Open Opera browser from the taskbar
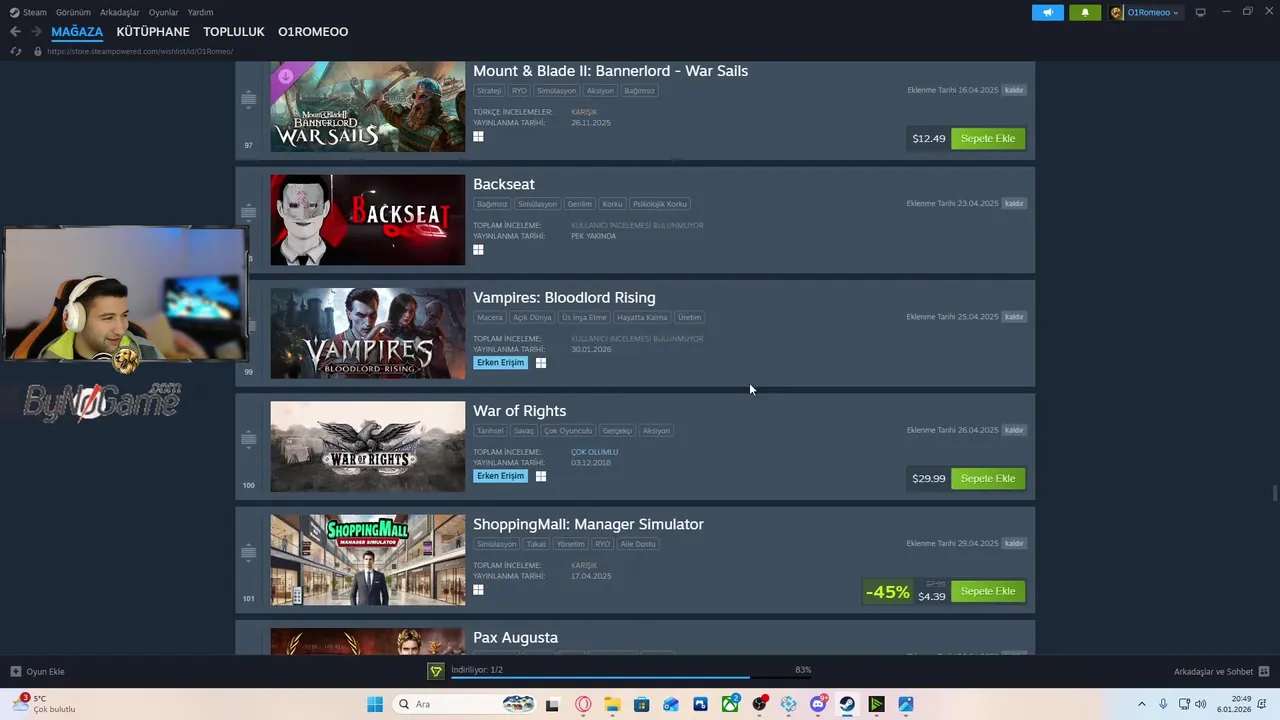The height and width of the screenshot is (720, 1280). pyautogui.click(x=583, y=704)
